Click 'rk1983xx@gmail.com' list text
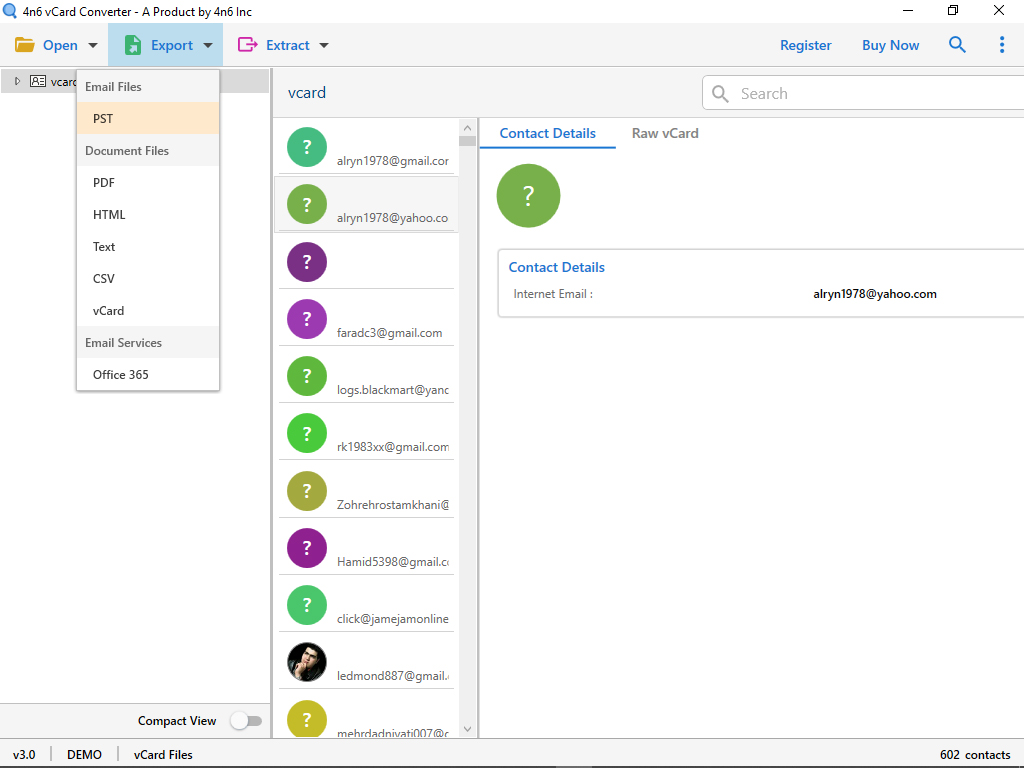The height and width of the screenshot is (768, 1024). tap(392, 447)
